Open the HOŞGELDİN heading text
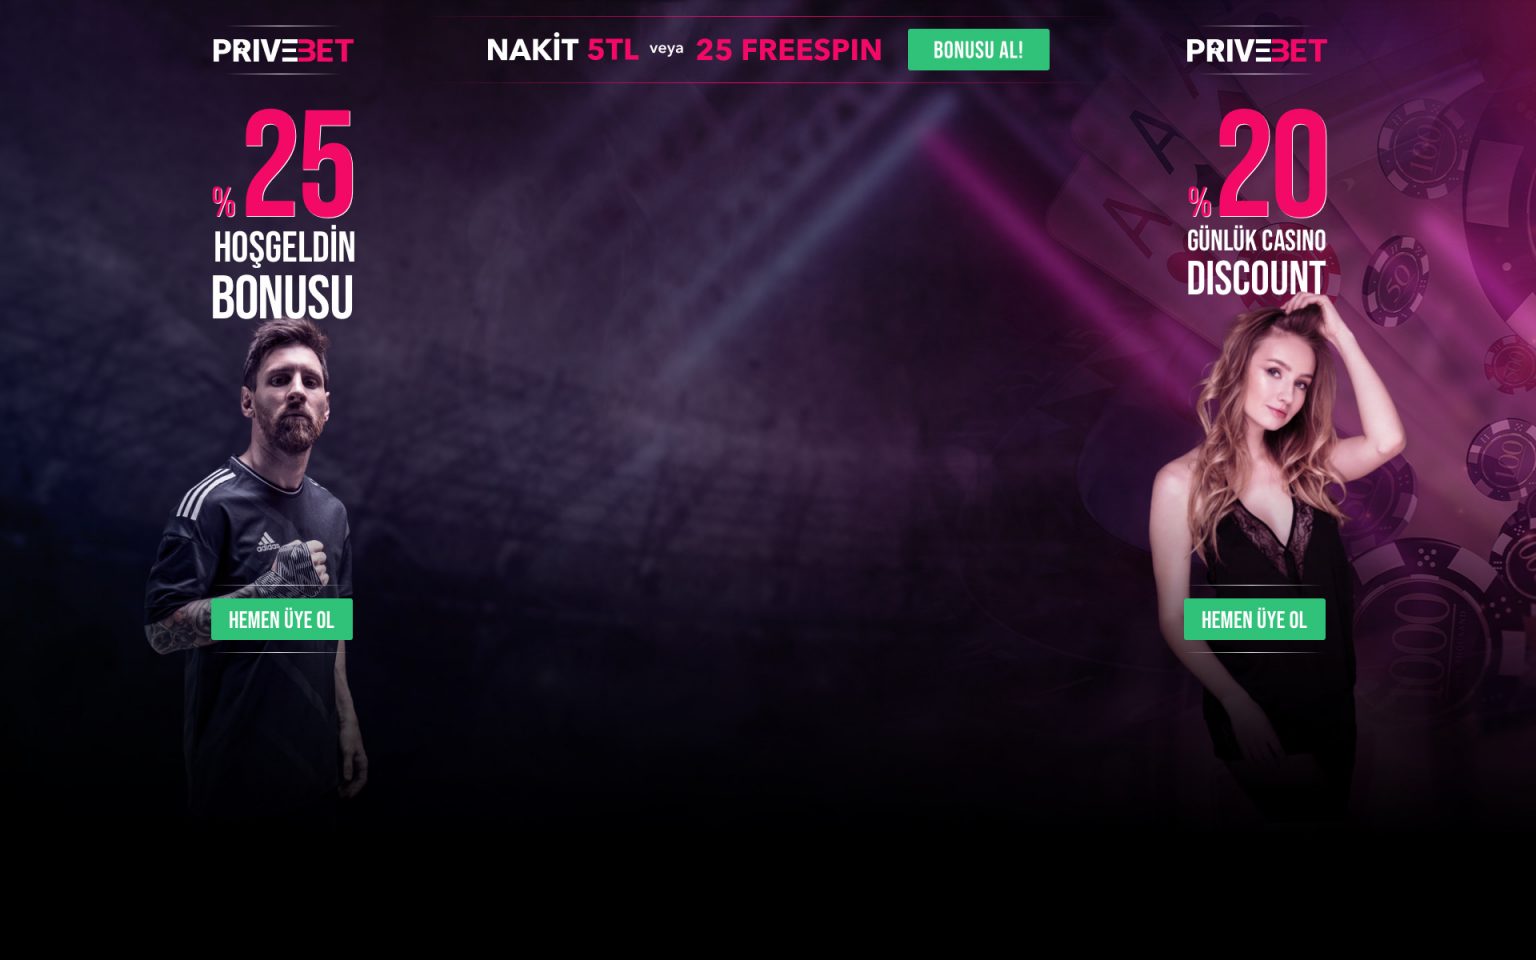 click(284, 247)
